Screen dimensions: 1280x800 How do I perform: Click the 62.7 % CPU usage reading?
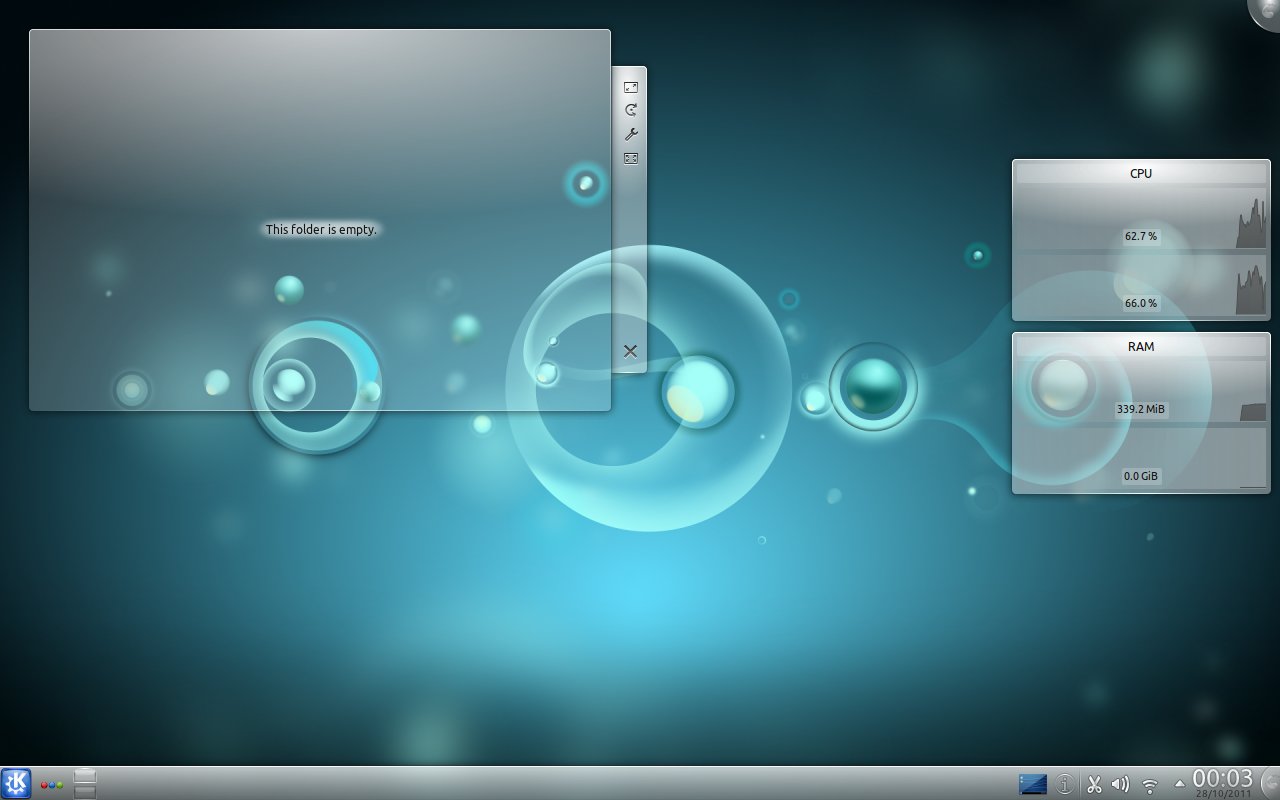(x=1141, y=237)
